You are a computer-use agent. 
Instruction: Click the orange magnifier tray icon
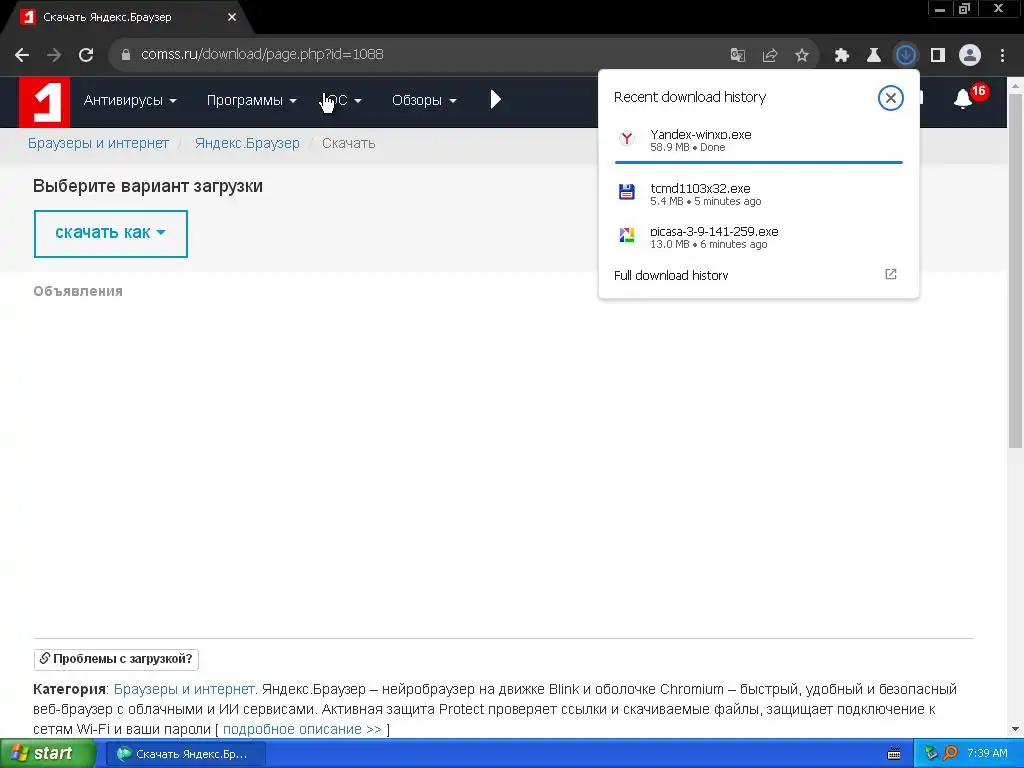tap(950, 754)
